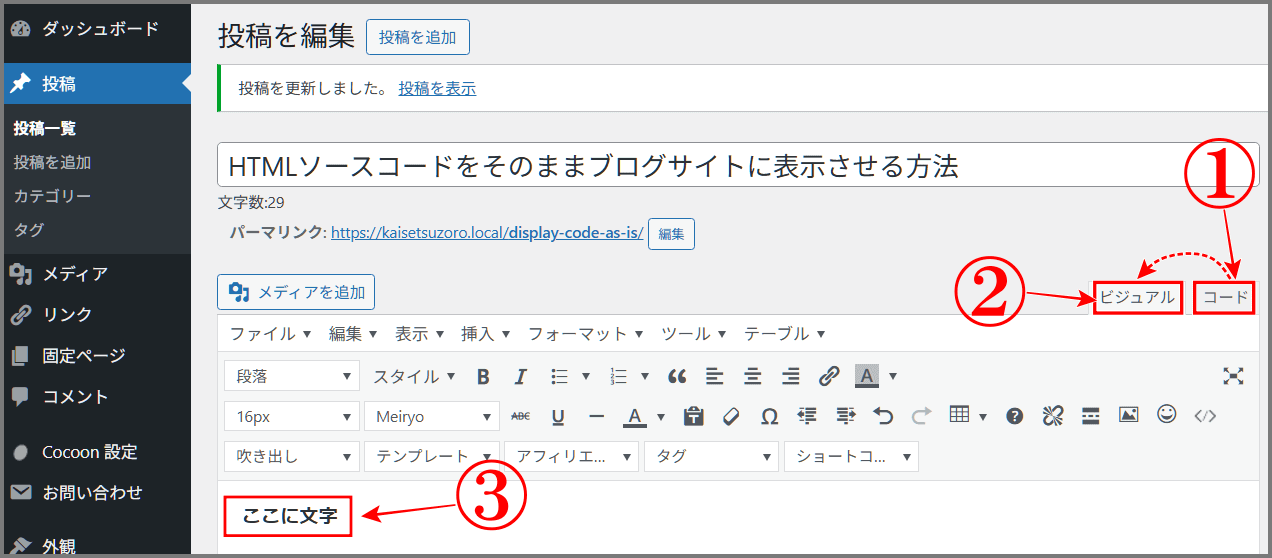Remove link with broken chain icon
The width and height of the screenshot is (1272, 558).
[x=1052, y=416]
